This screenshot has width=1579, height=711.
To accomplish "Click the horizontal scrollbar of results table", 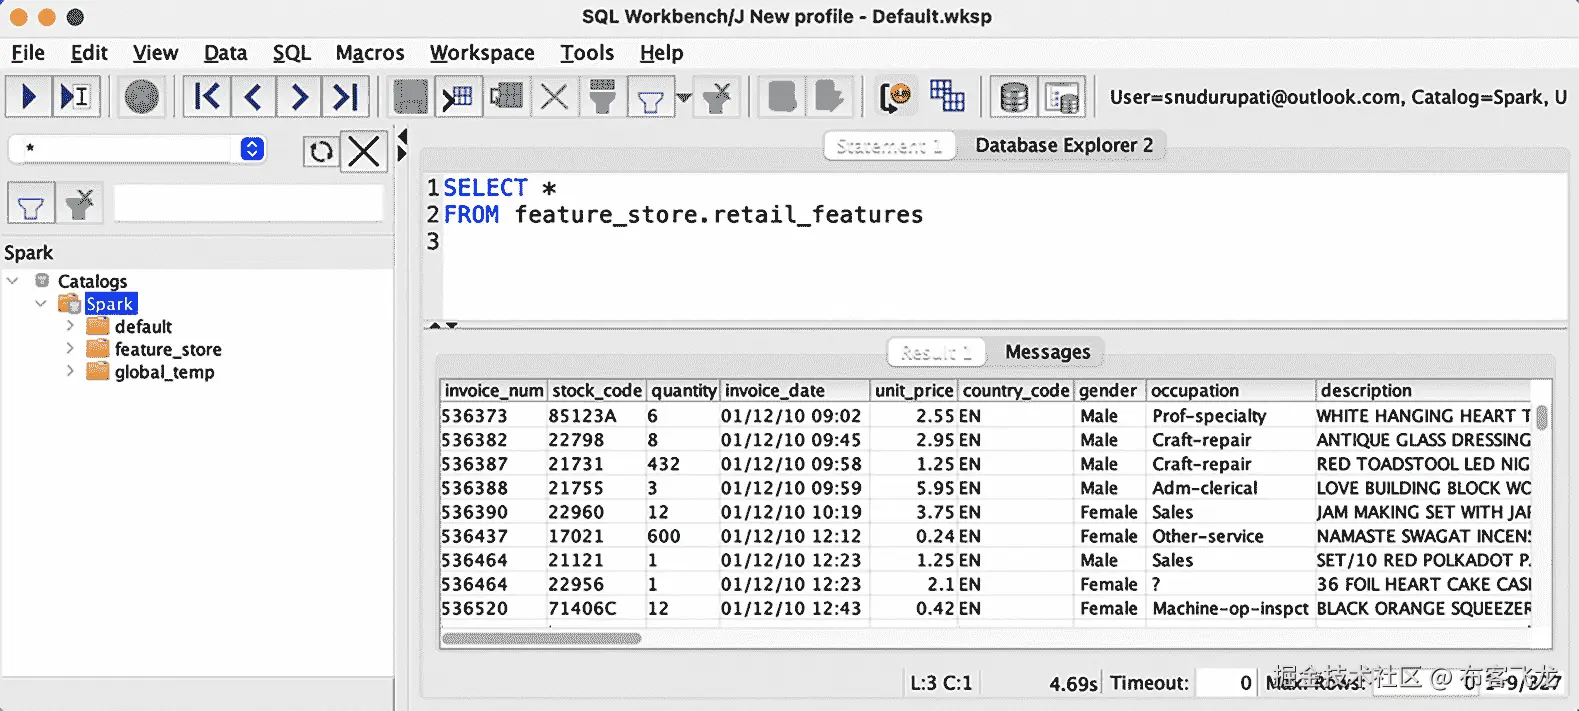I will click(x=541, y=638).
